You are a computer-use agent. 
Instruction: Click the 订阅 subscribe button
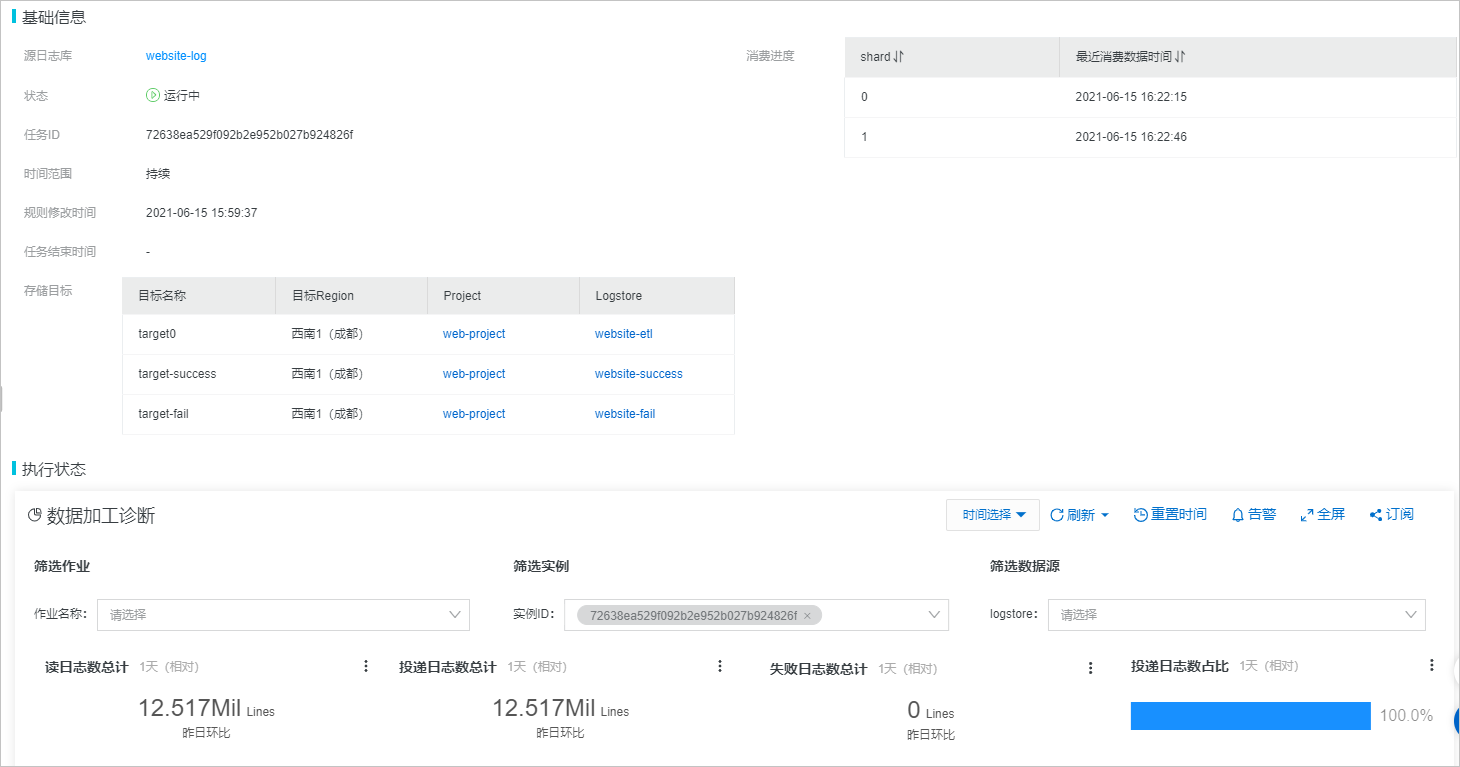coord(1391,514)
